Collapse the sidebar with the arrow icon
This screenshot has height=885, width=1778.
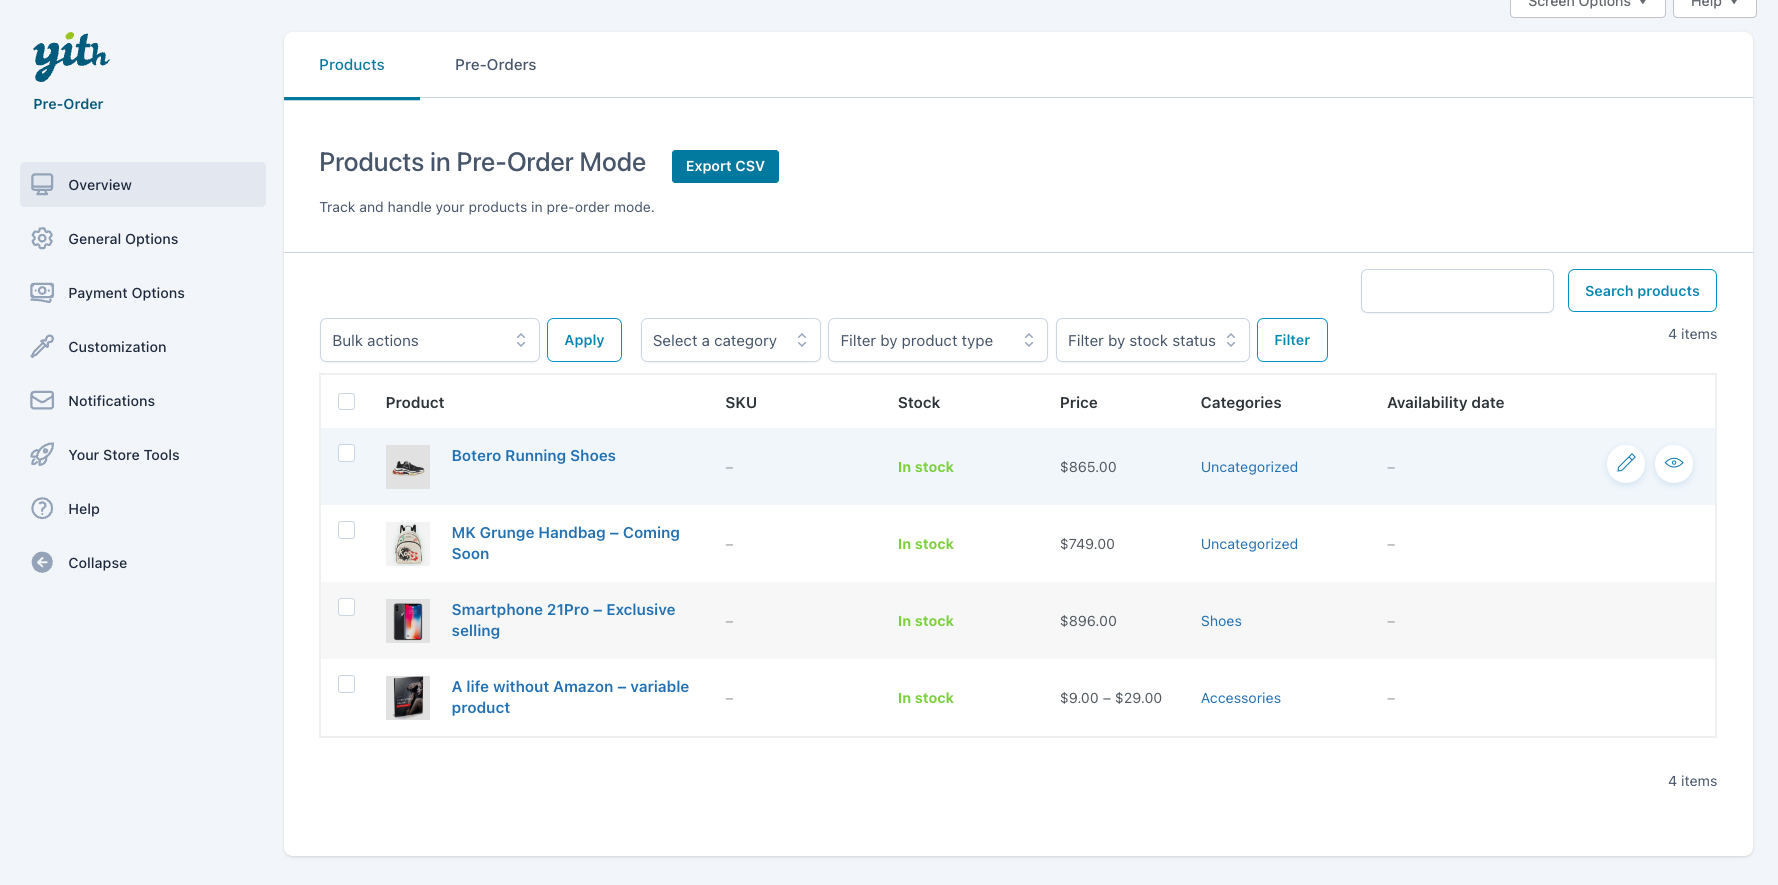(x=42, y=563)
